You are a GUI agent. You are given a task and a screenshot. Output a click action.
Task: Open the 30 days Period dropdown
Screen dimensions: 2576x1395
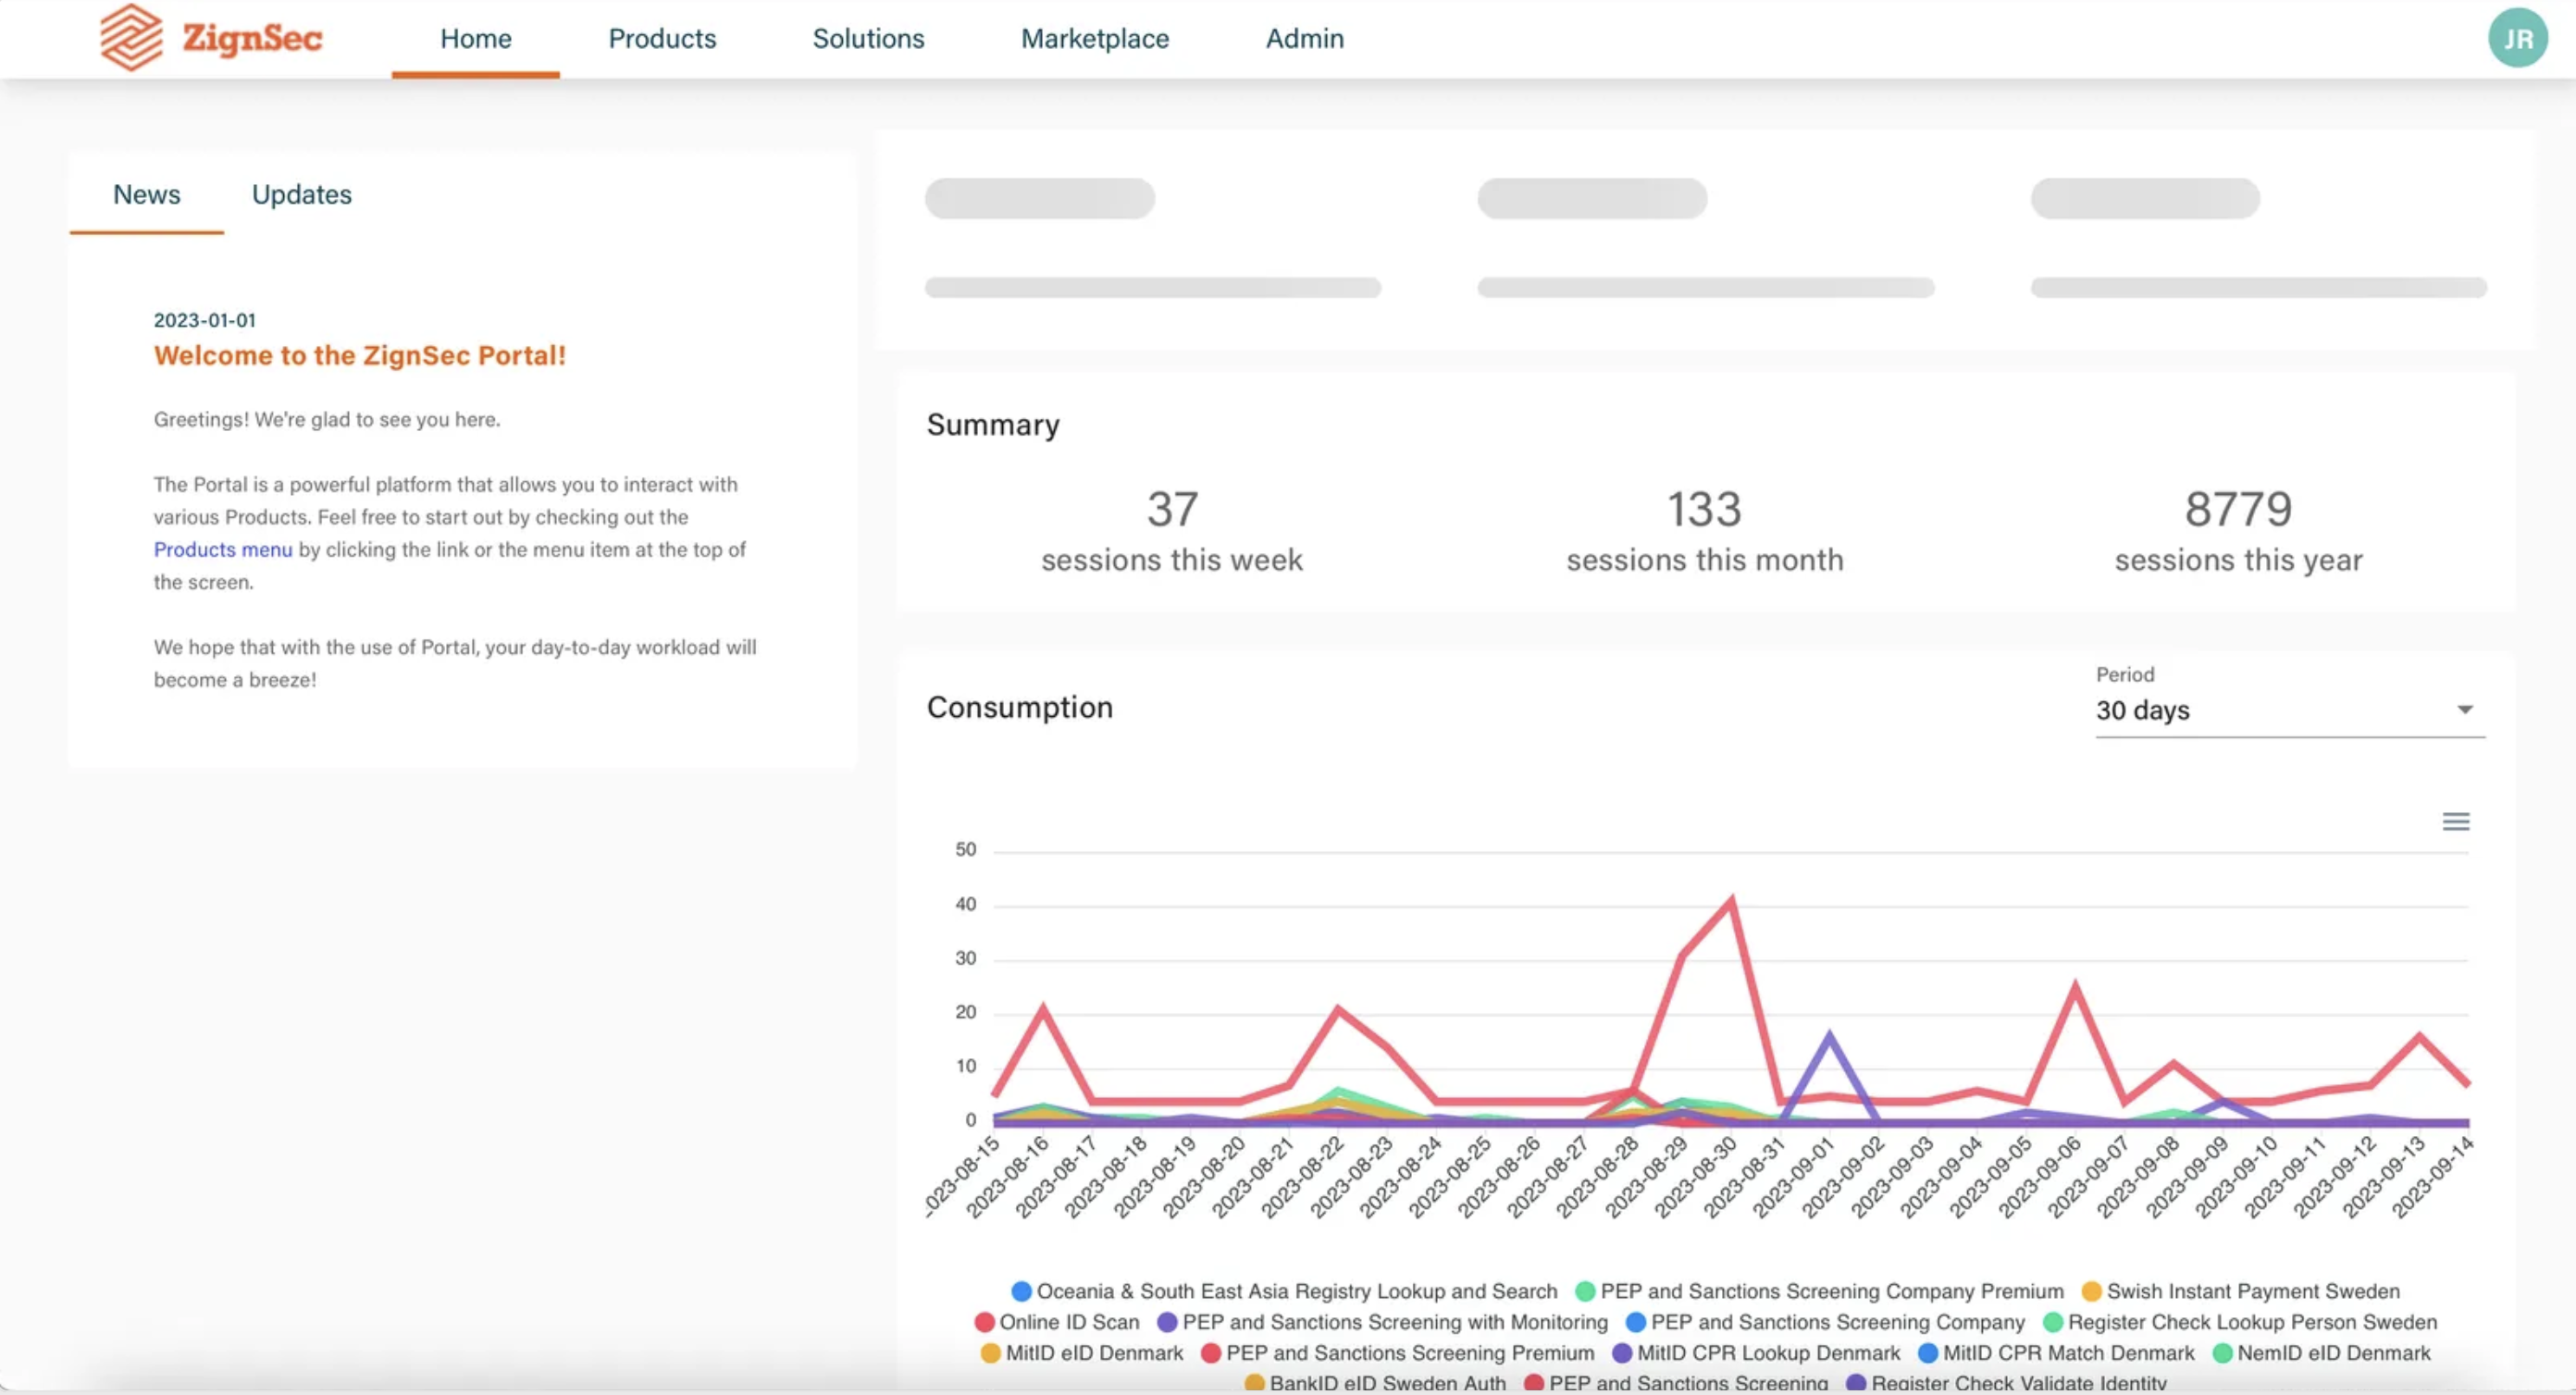tap(2290, 711)
